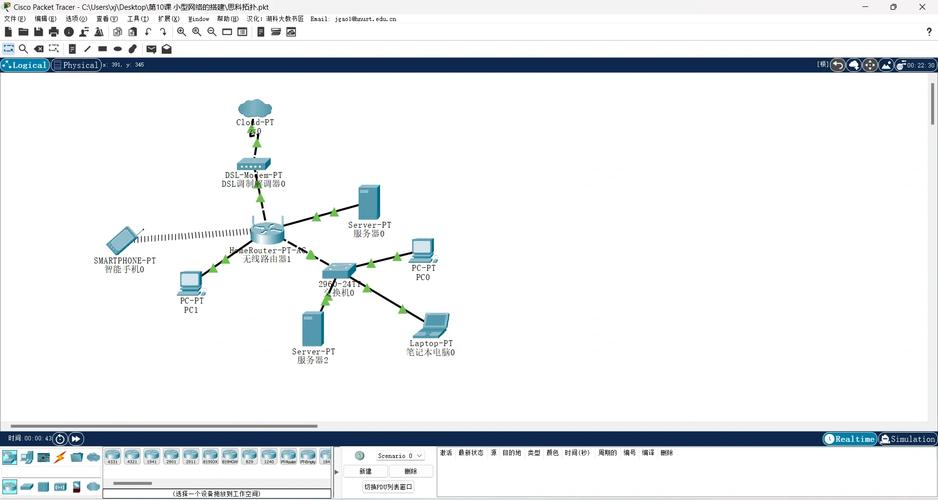The height and width of the screenshot is (500, 938).
Task: Click the Set Tiled Background image icon
Action: 886,65
